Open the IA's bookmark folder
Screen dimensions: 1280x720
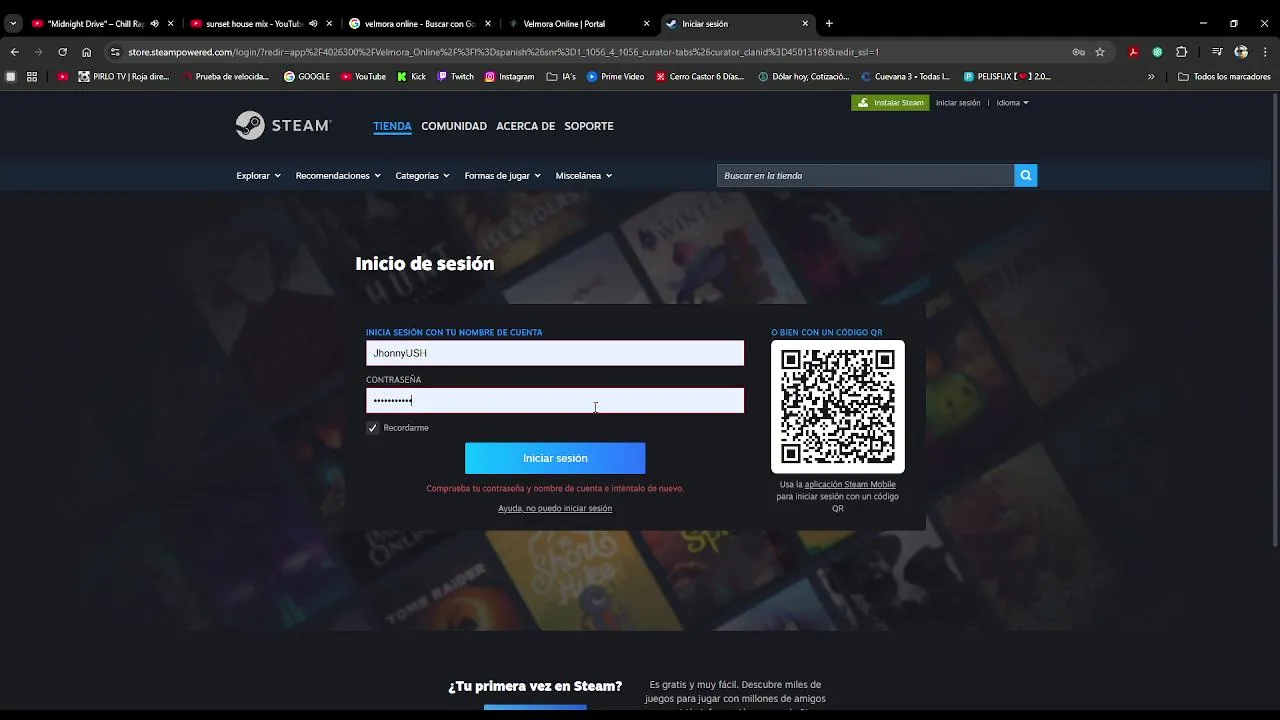click(561, 76)
